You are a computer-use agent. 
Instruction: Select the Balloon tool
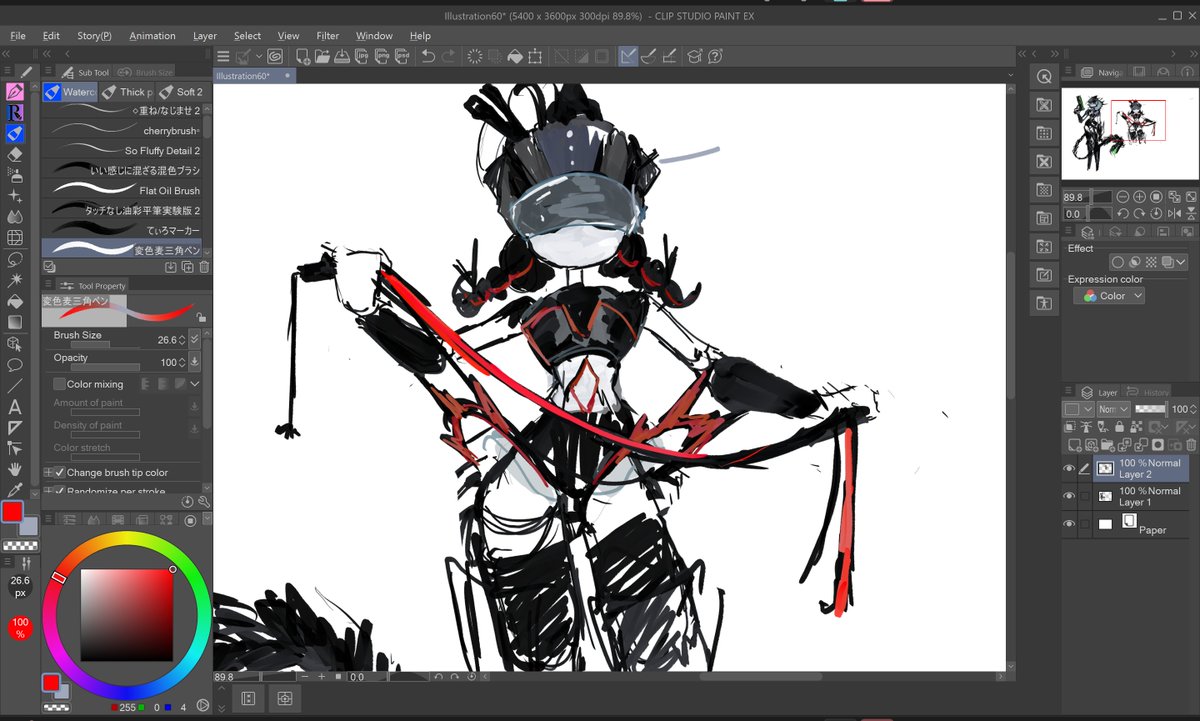click(15, 364)
